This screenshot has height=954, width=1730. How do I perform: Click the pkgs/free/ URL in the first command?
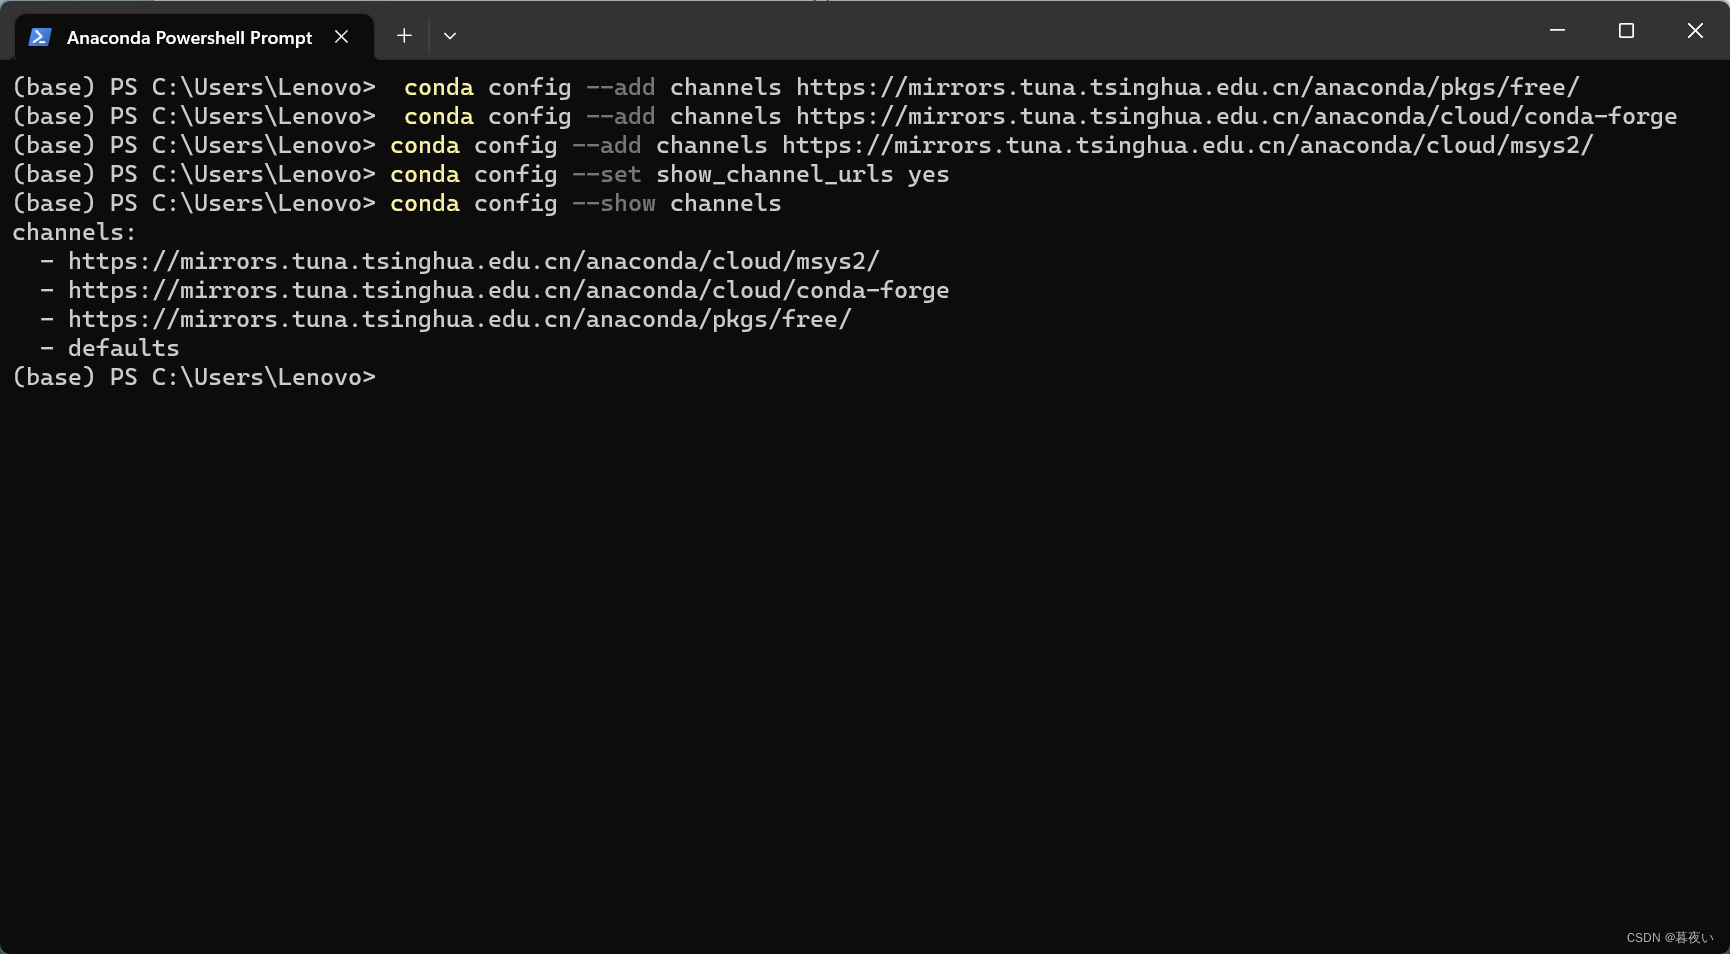pos(1187,88)
